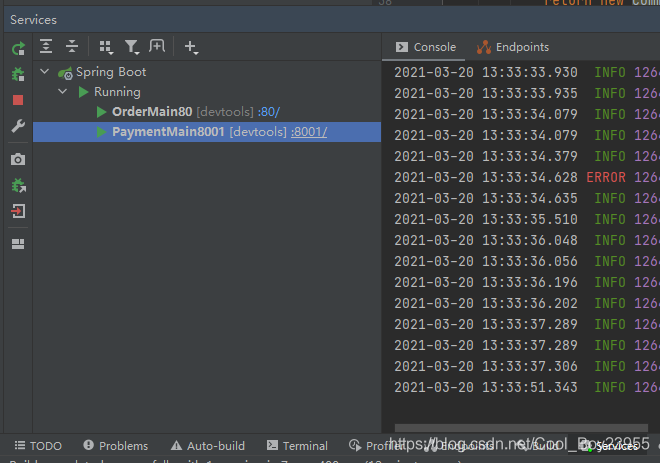Viewport: 660px width, 463px height.
Task: Click the camera thread dump icon
Action: (x=18, y=160)
